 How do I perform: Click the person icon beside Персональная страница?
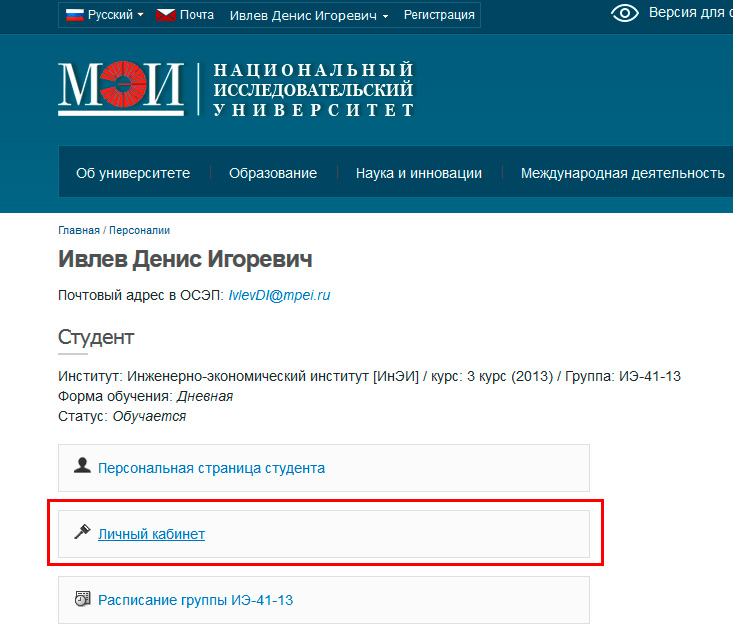[x=82, y=466]
